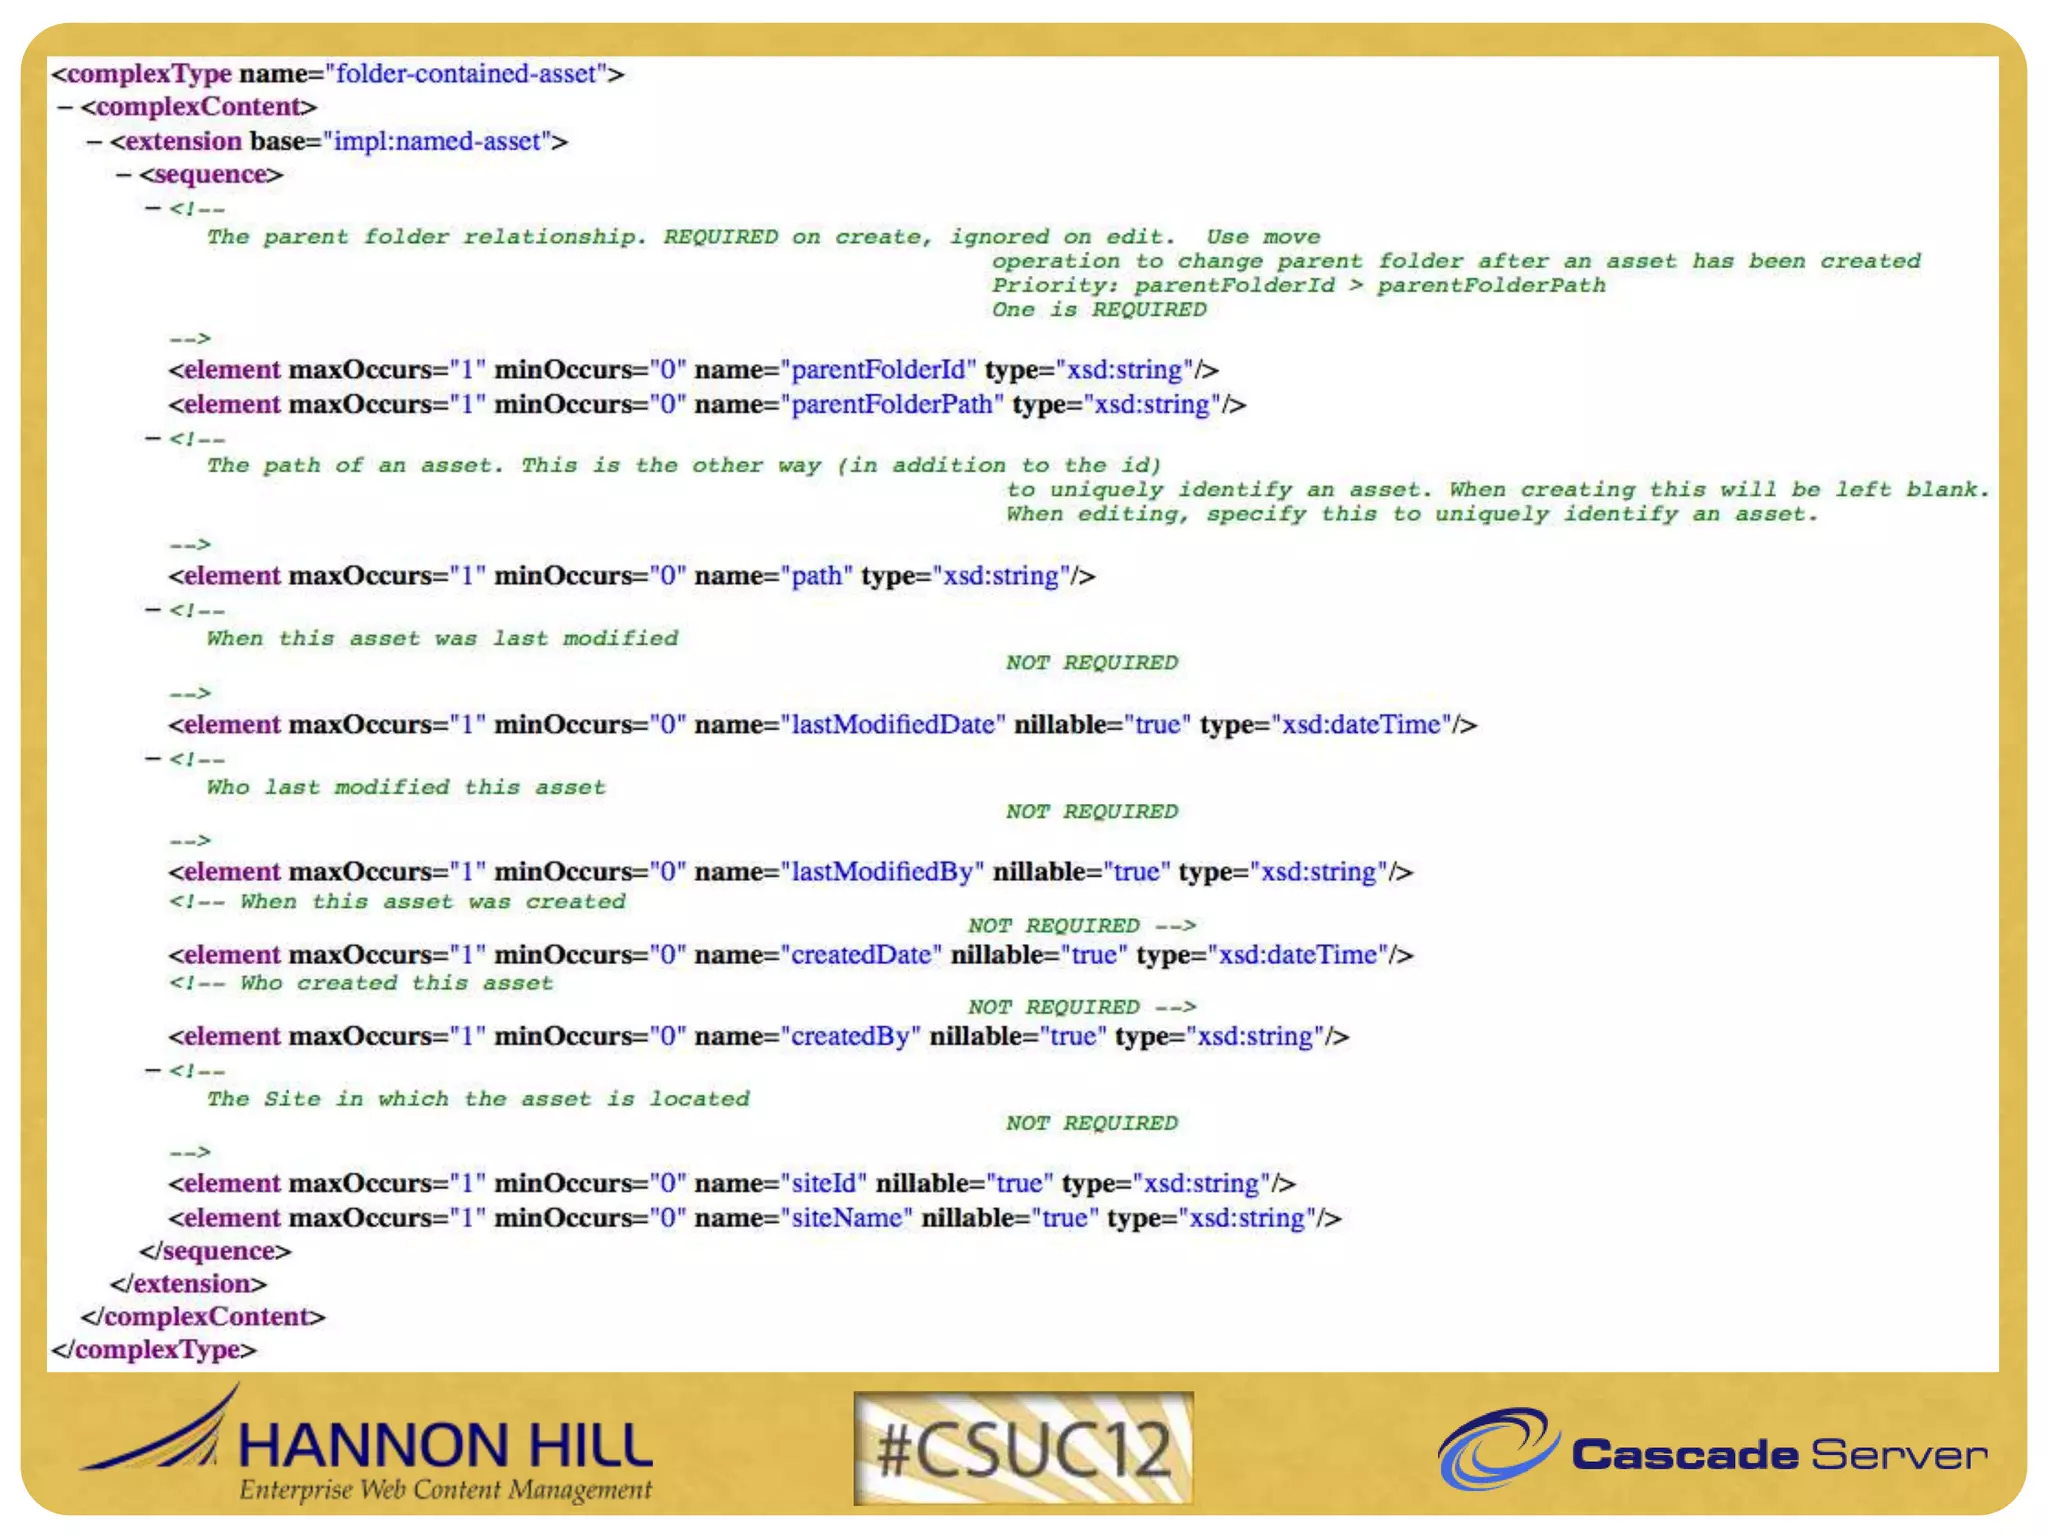Click the "Who created this asset" comment
Image resolution: width=2048 pixels, height=1536 pixels.
(396, 984)
